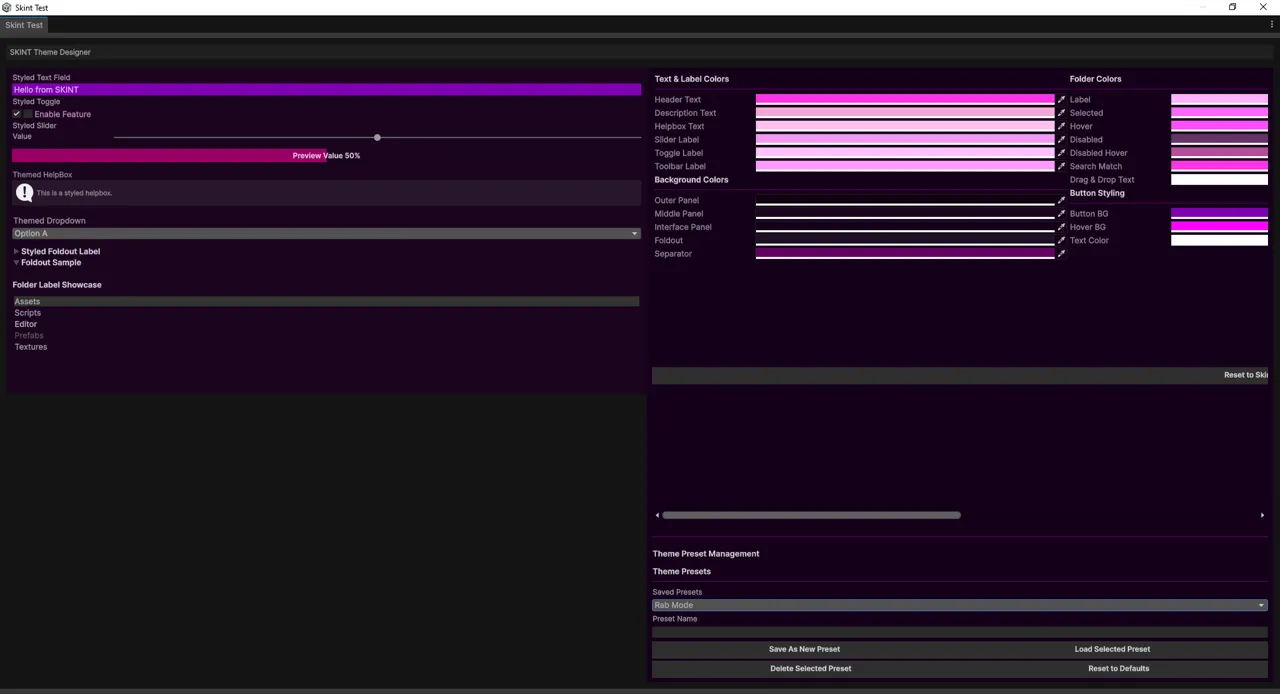Open the Toolbar Label color swatch
This screenshot has height=694, width=1280.
click(905, 167)
